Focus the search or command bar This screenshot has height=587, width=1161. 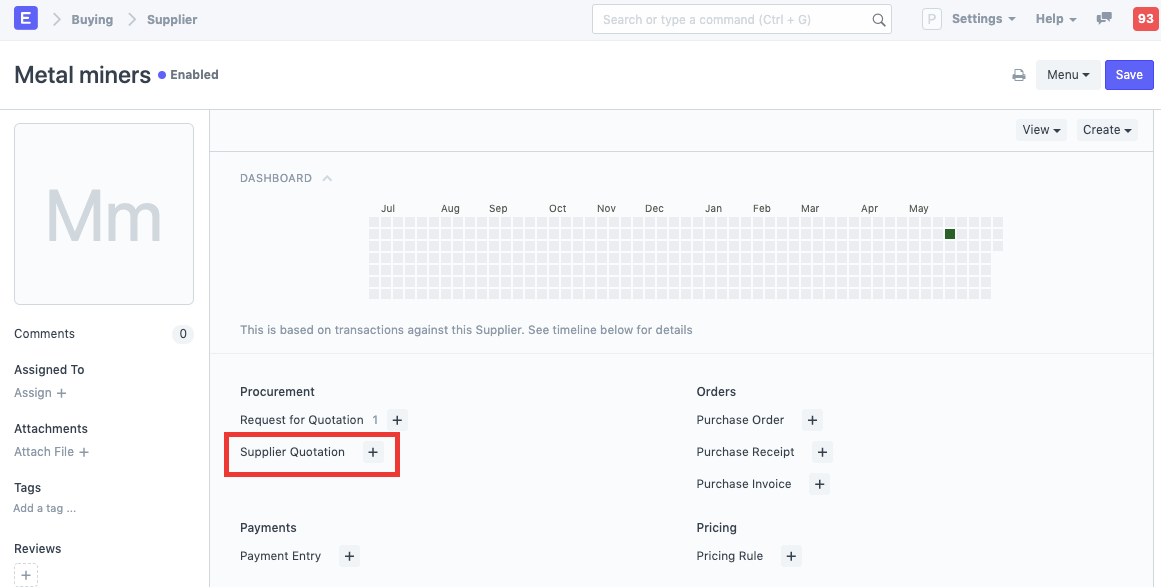point(730,19)
